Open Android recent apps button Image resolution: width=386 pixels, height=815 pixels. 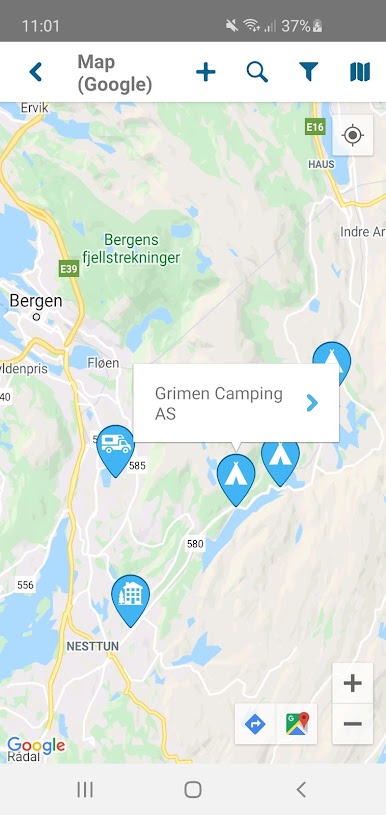click(x=85, y=790)
